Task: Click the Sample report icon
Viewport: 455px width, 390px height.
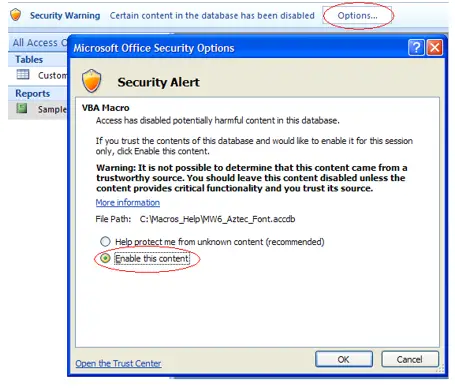Action: 22,108
